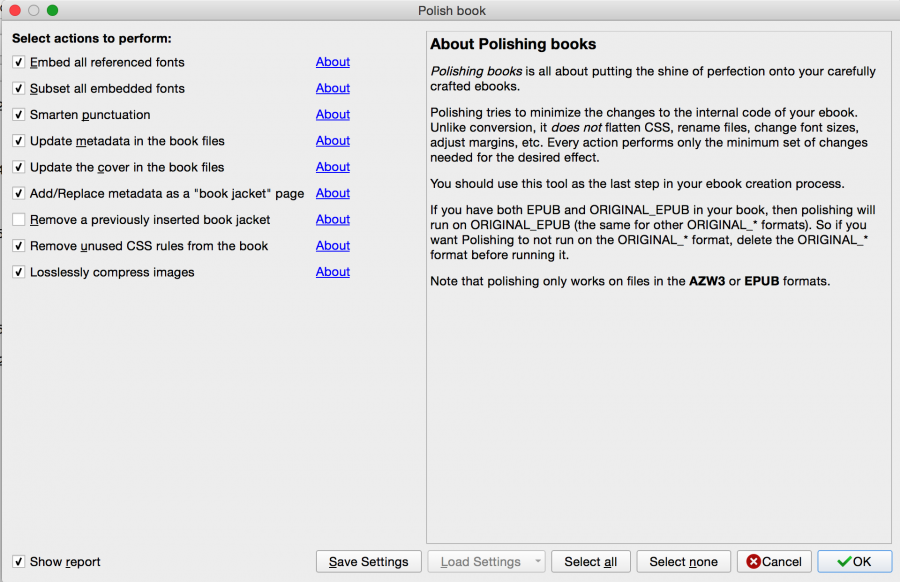900x582 pixels.
Task: Click About link for Losslessly compress images
Action: [332, 272]
